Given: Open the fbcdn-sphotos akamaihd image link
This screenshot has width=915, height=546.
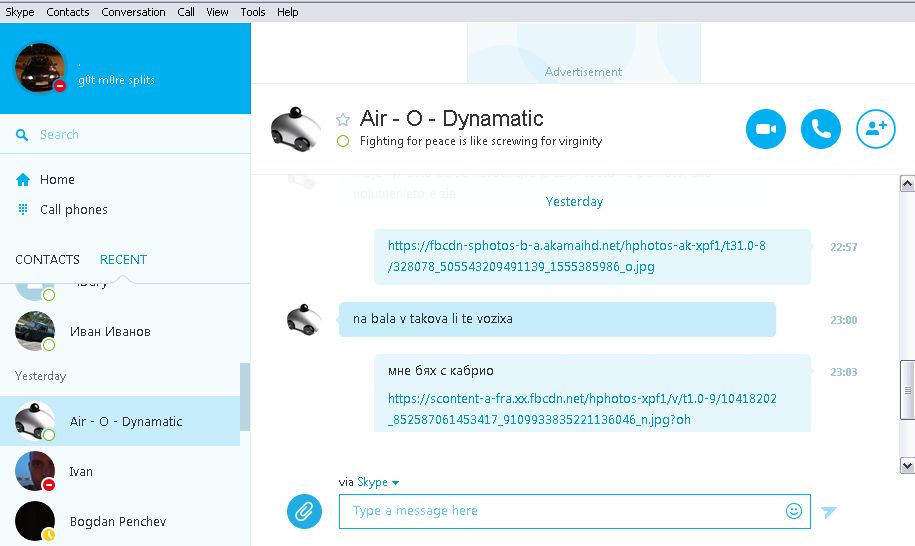Looking at the screenshot, I should (x=577, y=256).
